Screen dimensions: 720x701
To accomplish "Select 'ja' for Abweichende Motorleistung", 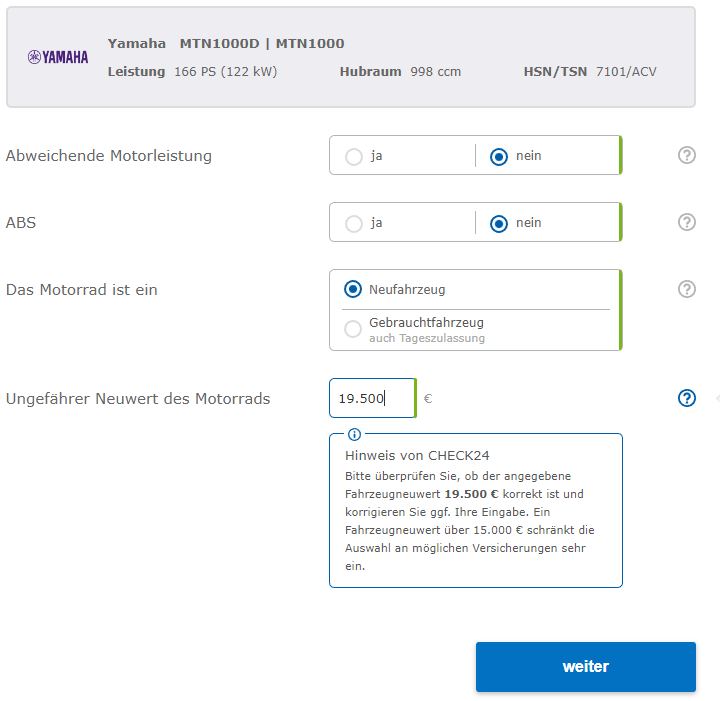I will point(354,156).
